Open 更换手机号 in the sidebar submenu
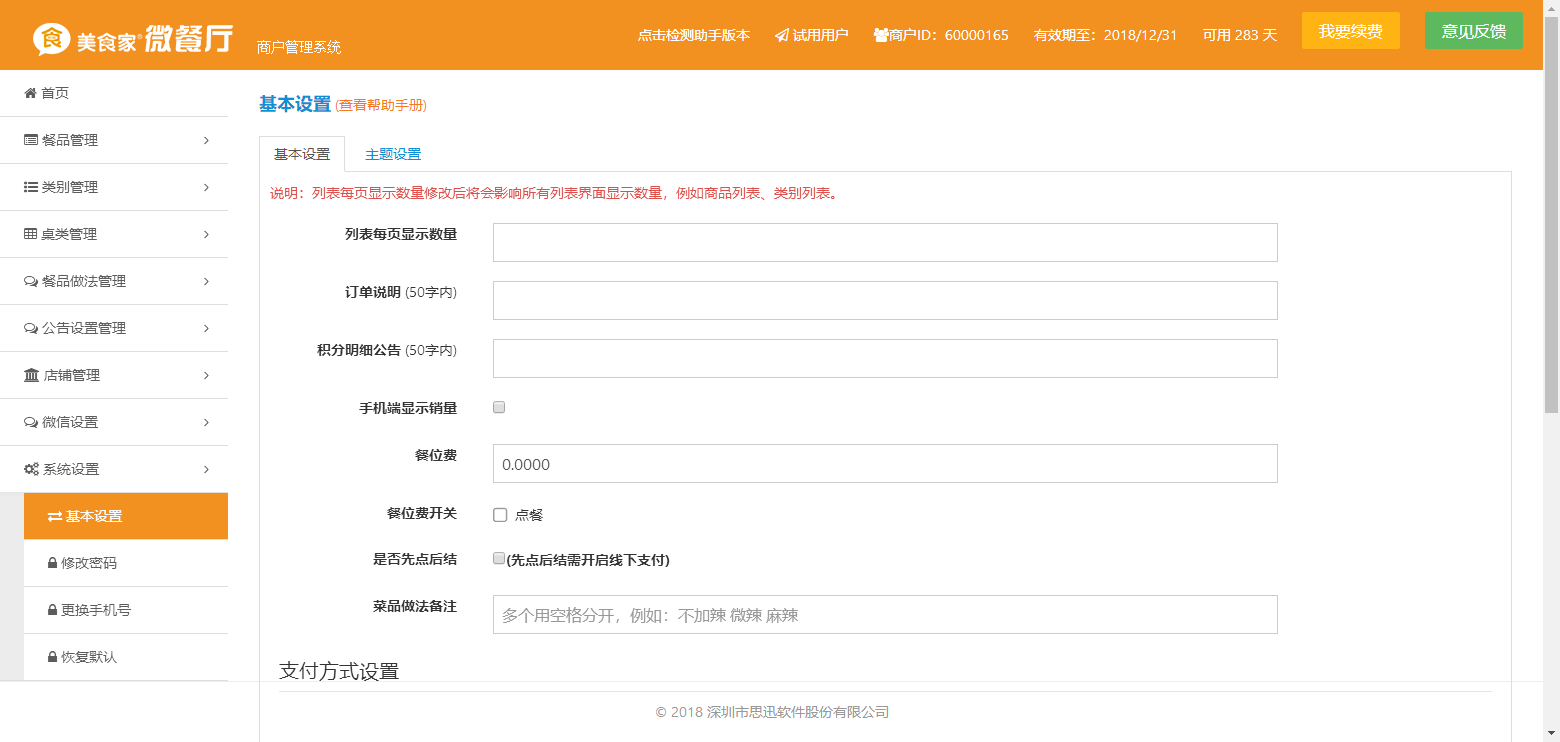The image size is (1560, 742). [x=95, y=610]
